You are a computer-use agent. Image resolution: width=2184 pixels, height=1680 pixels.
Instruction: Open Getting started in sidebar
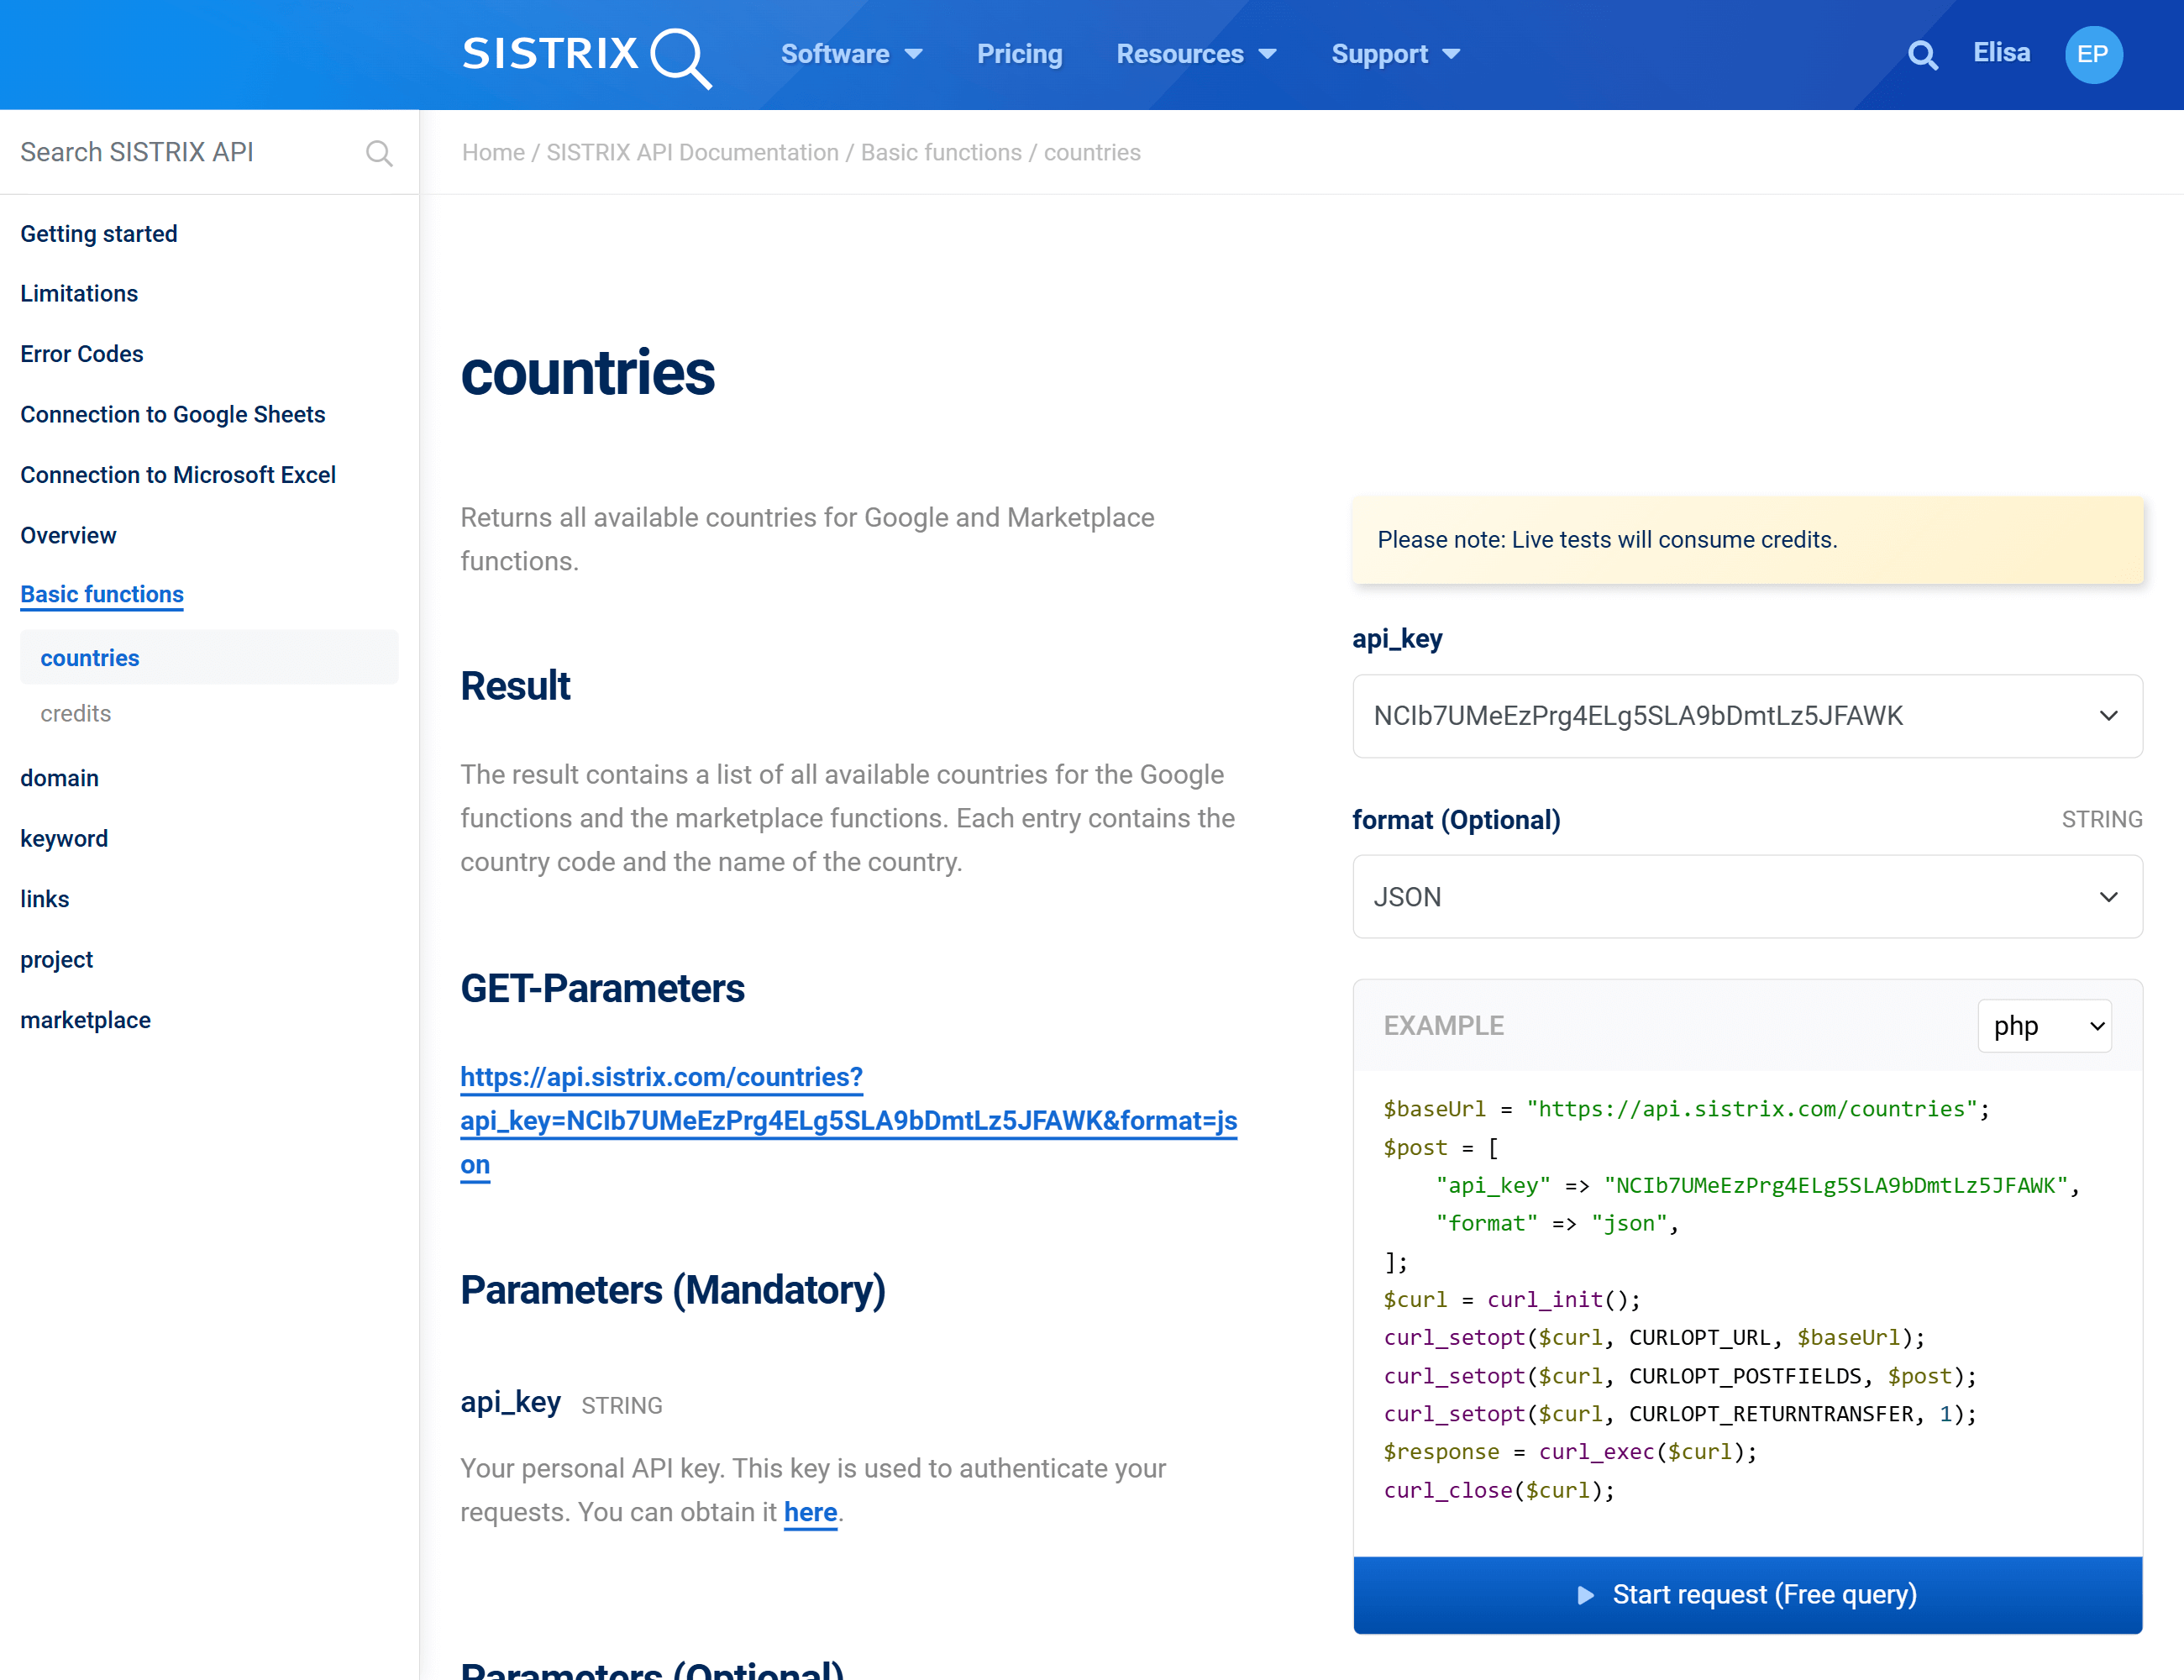99,233
